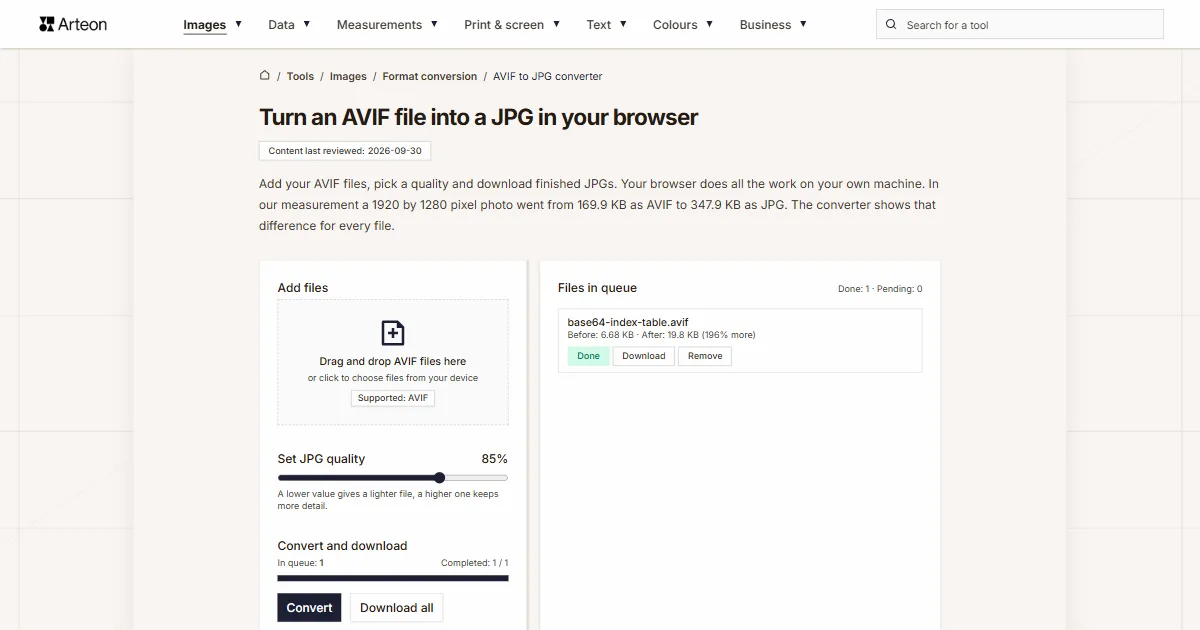The height and width of the screenshot is (630, 1200).
Task: Go to Tools breadcrumb link
Action: tap(300, 76)
